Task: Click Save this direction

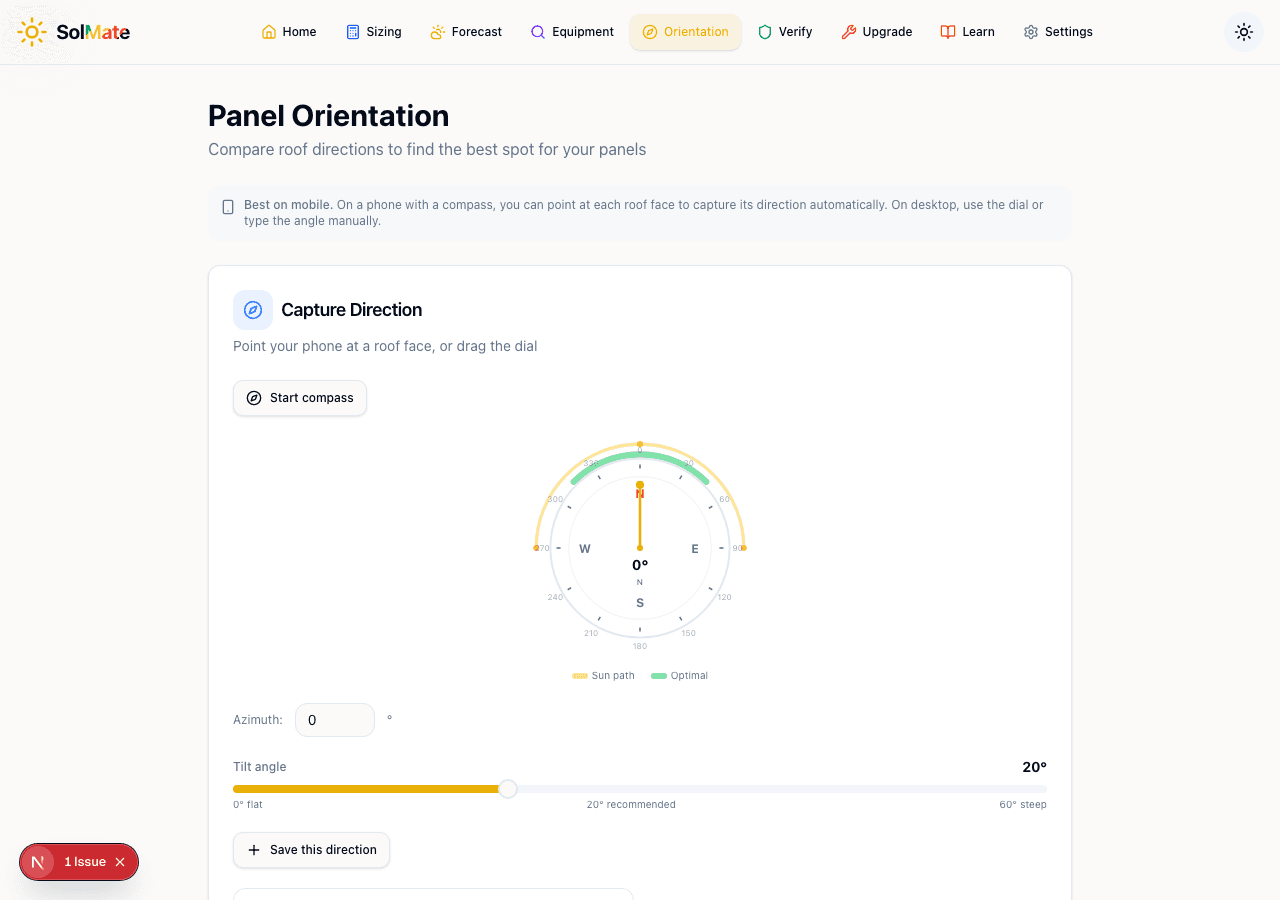Action: 311,850
